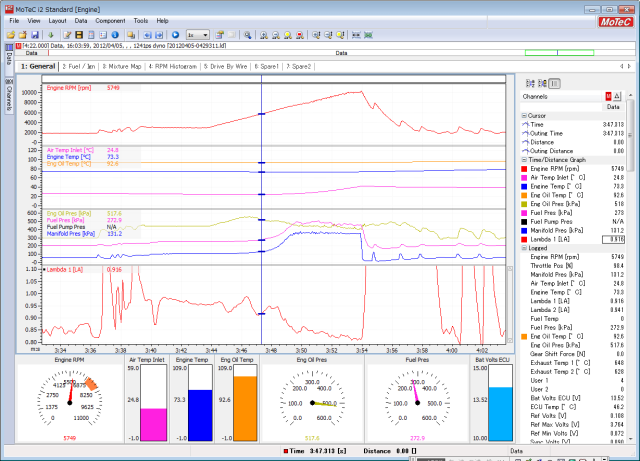Click the green horizontal scale fit icon

coord(368,35)
